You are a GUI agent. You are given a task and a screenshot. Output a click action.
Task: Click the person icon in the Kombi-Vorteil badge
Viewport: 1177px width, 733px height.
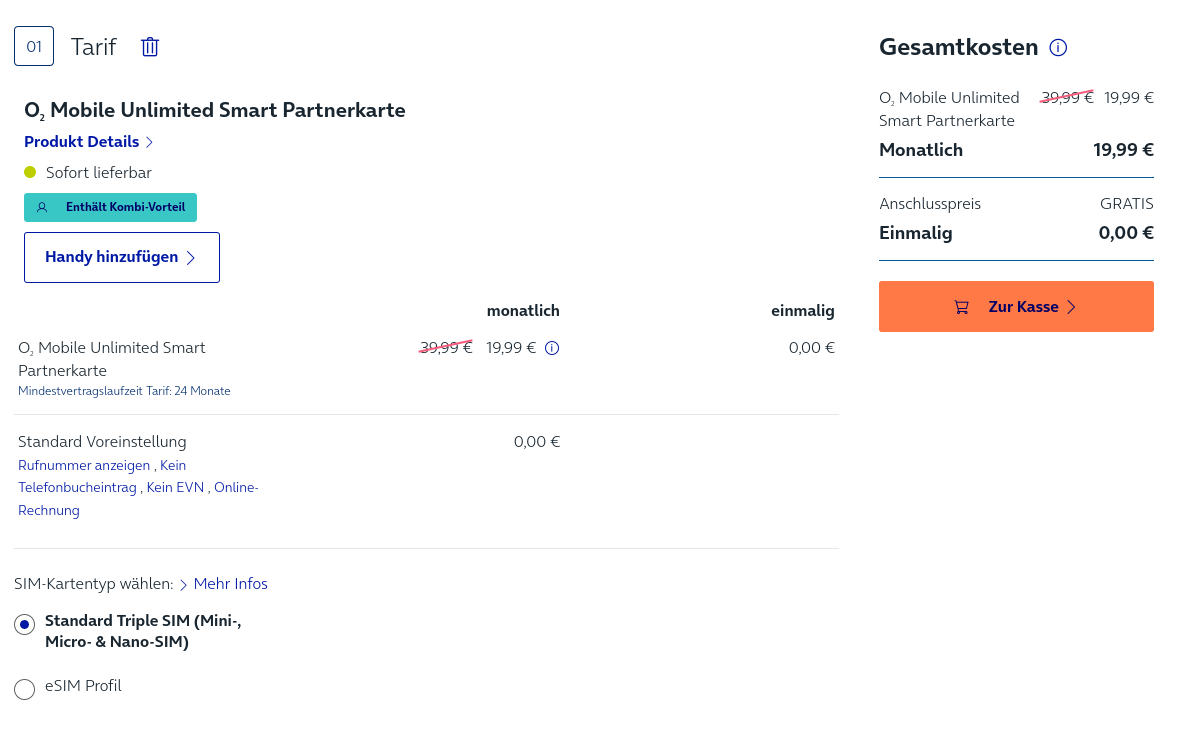point(42,208)
